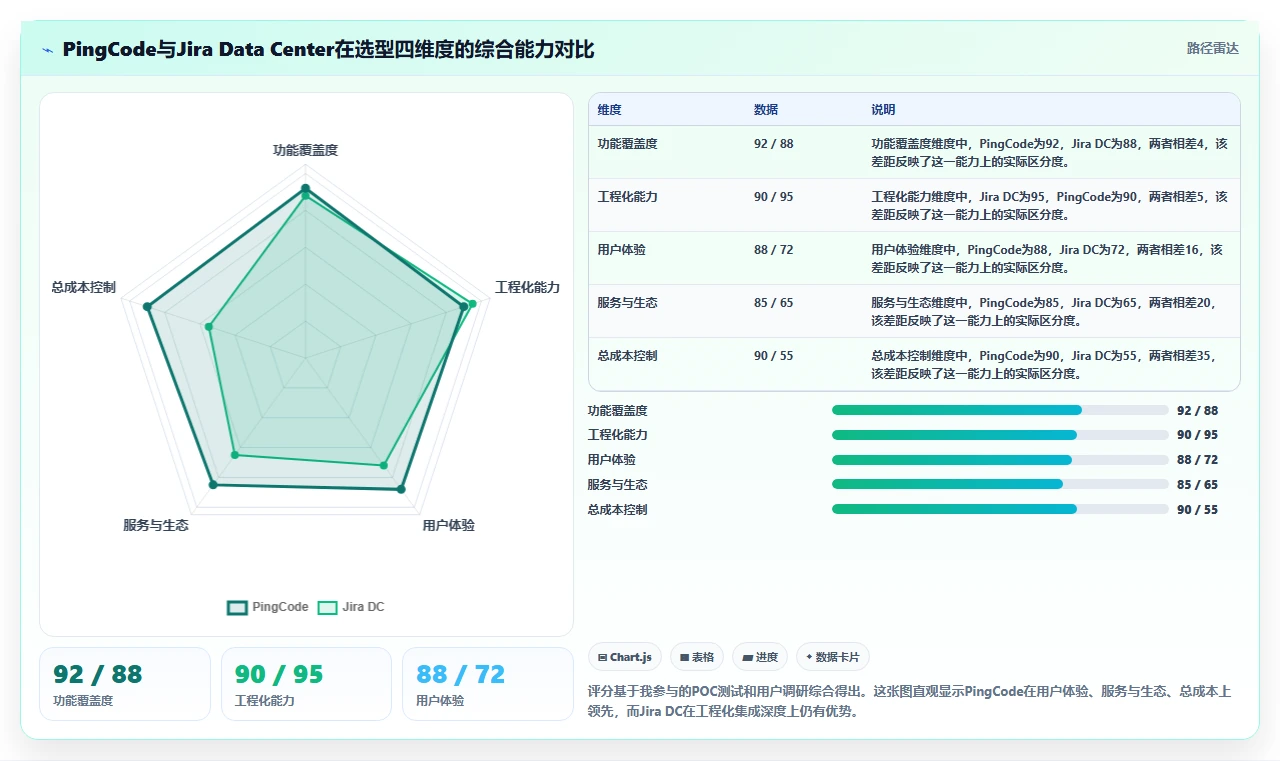1280x761 pixels.
Task: Click PingCode's 服务与生态 radar data point
Action: 212,485
